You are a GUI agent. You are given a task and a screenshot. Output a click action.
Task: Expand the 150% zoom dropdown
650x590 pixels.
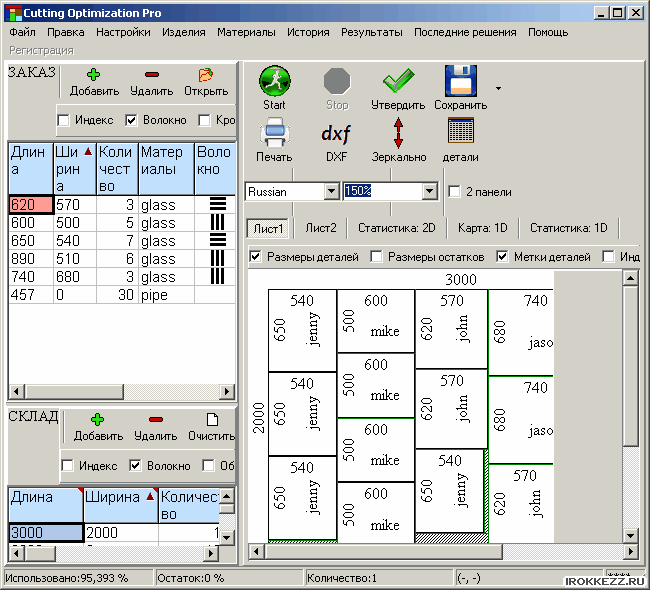pos(430,191)
